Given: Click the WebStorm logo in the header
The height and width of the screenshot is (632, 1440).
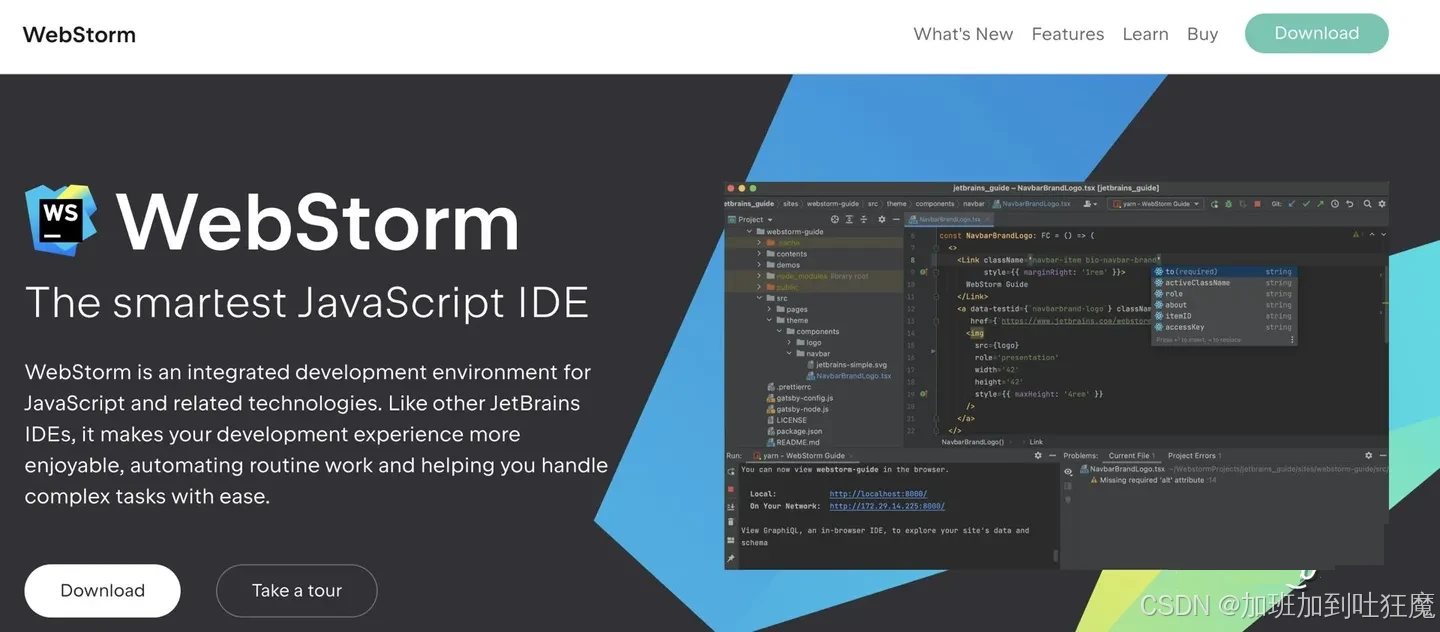Looking at the screenshot, I should (79, 34).
